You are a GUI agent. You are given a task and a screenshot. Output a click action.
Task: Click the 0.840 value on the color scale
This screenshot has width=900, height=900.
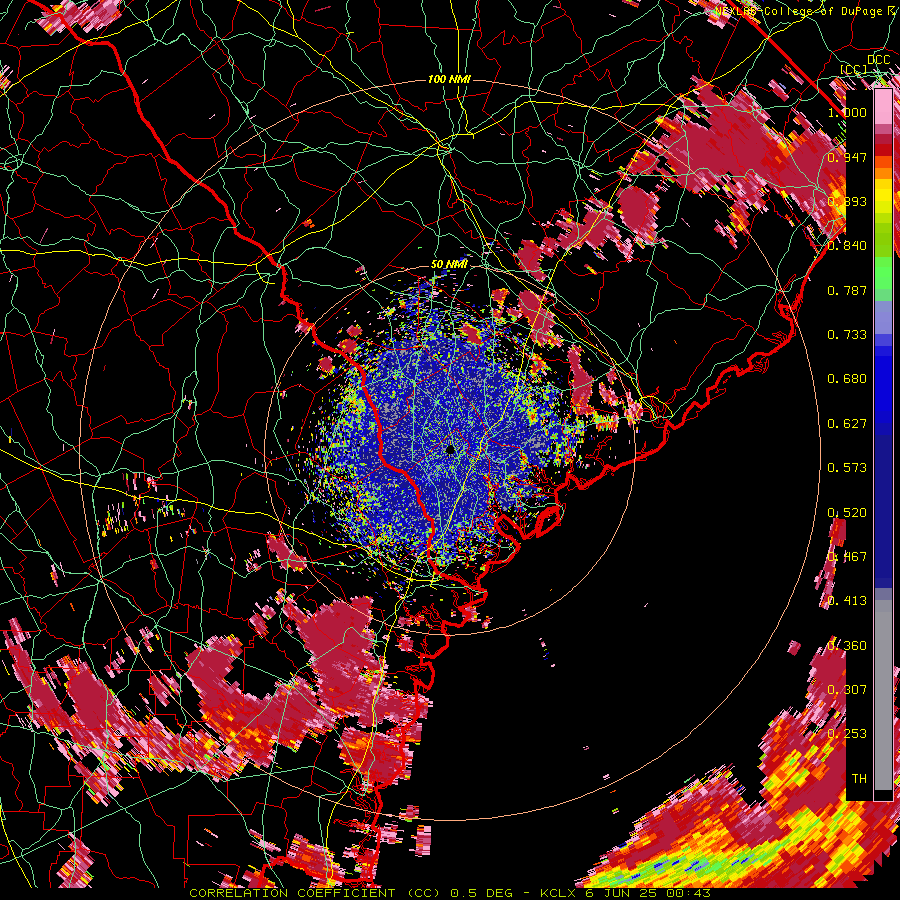(847, 246)
